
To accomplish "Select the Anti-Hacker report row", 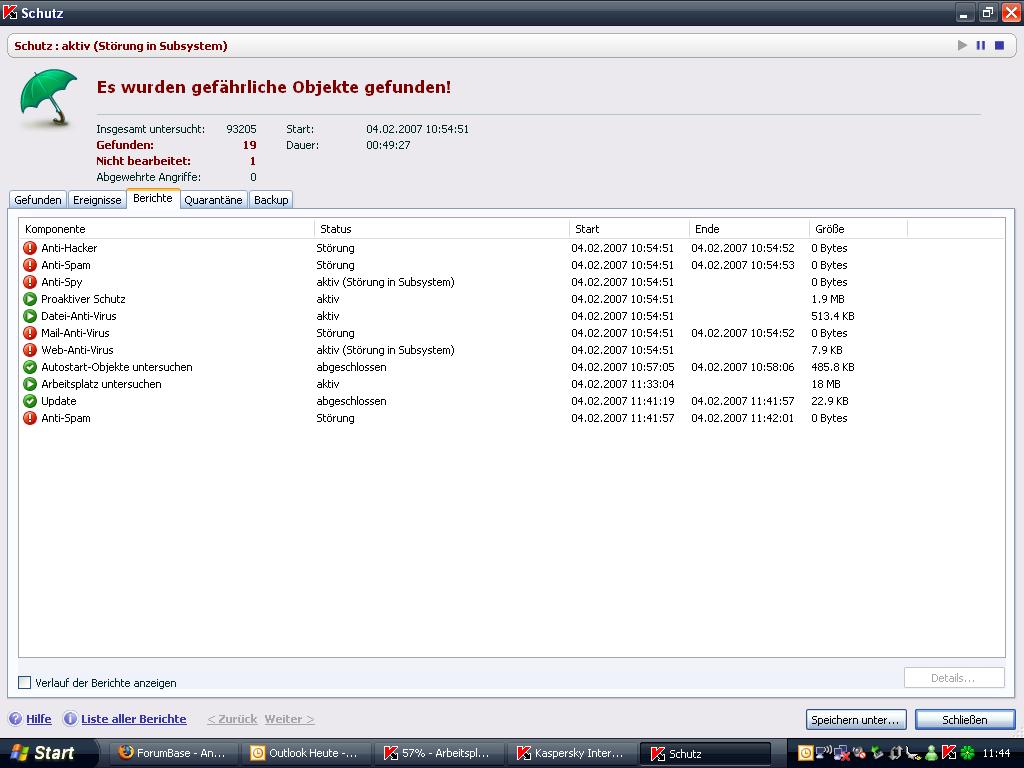I will 512,248.
